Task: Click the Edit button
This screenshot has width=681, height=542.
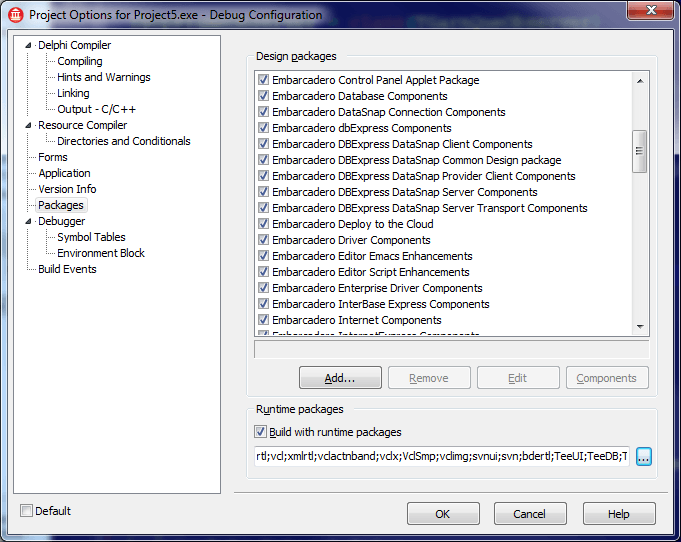Action: click(x=518, y=378)
